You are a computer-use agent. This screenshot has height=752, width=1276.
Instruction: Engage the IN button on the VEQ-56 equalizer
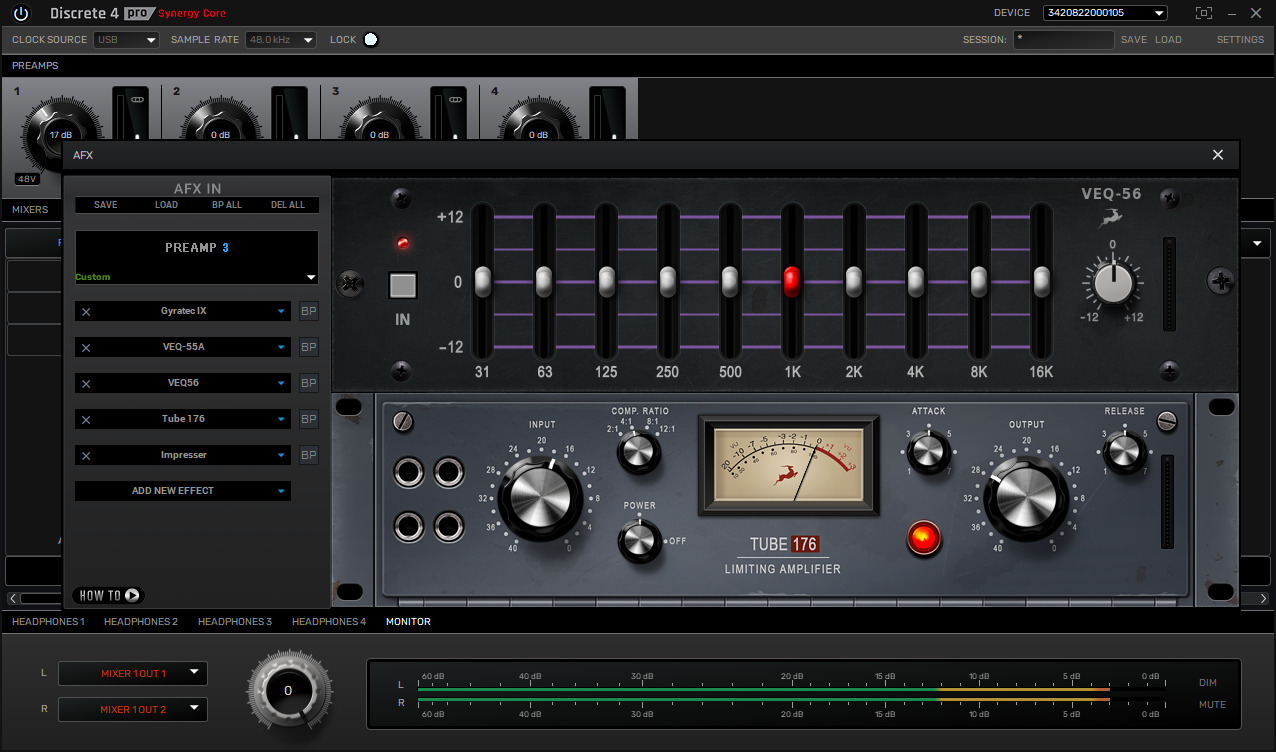coord(402,285)
